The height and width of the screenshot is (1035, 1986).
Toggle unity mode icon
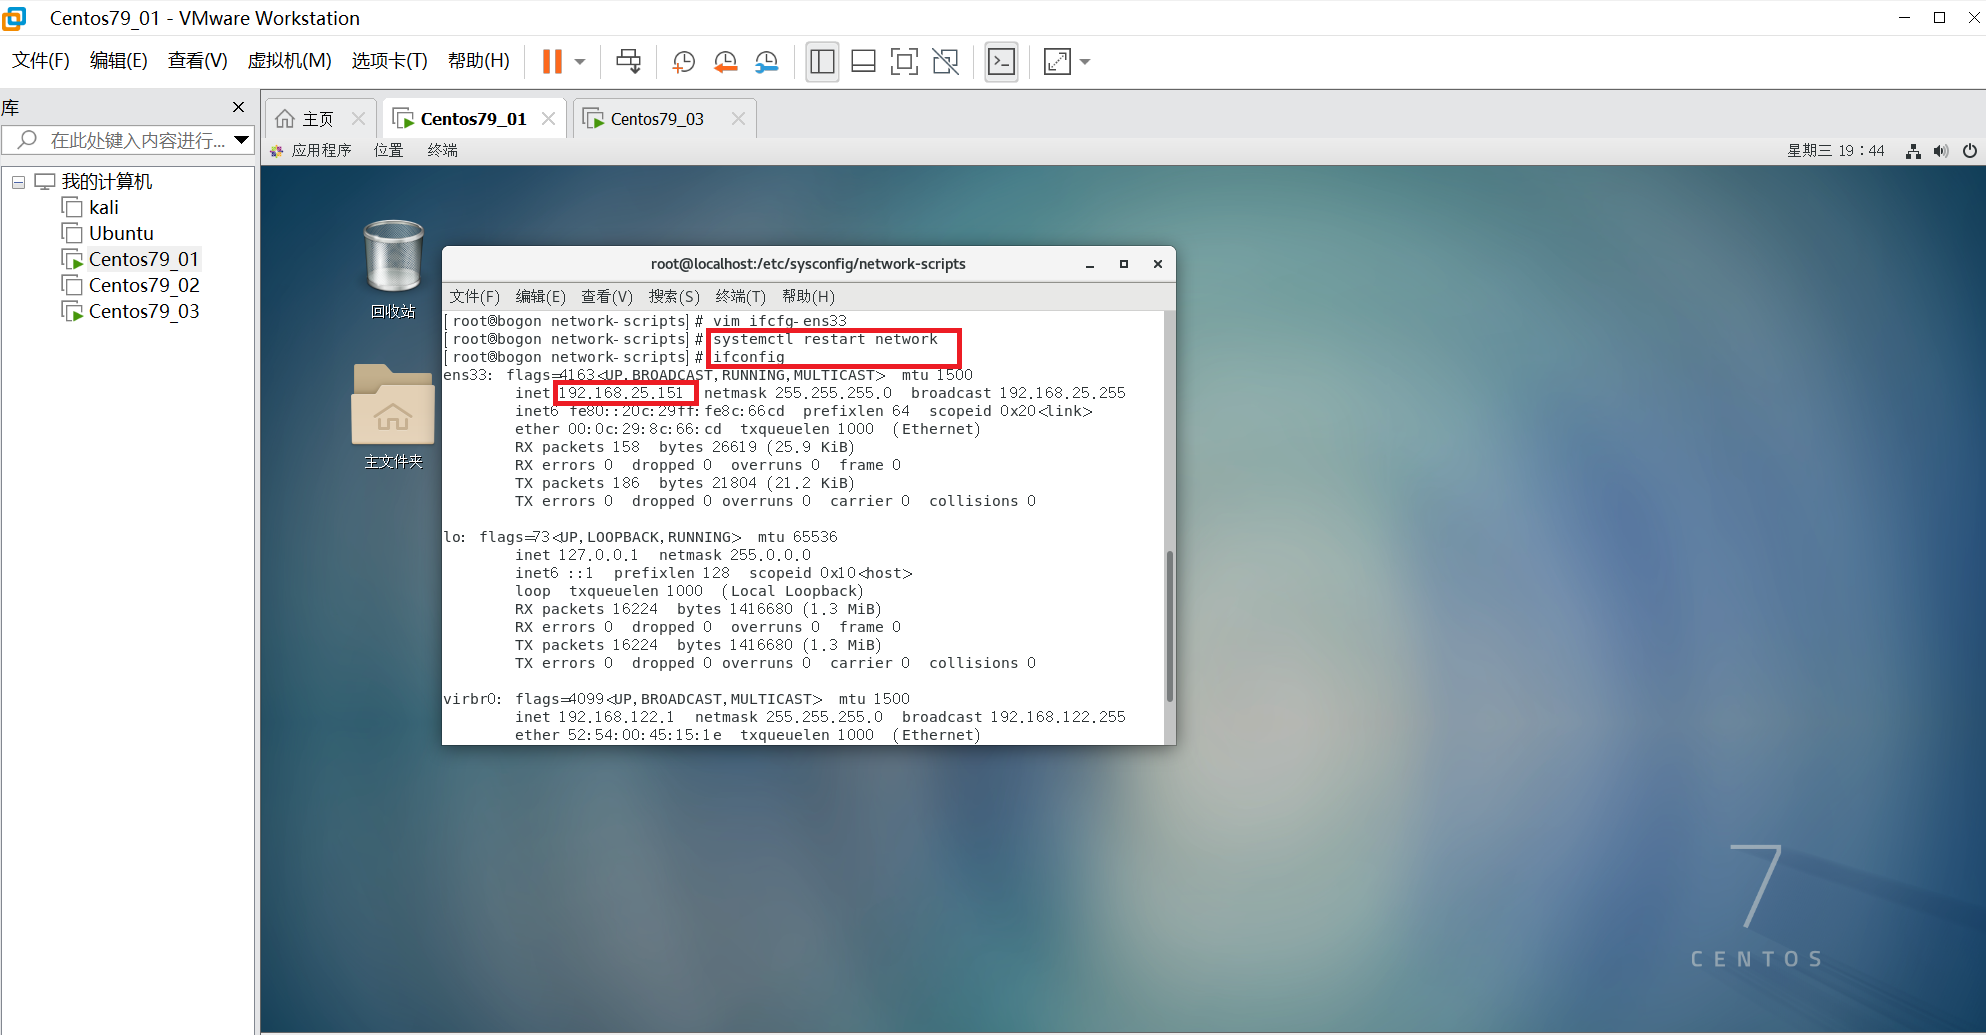[x=945, y=62]
